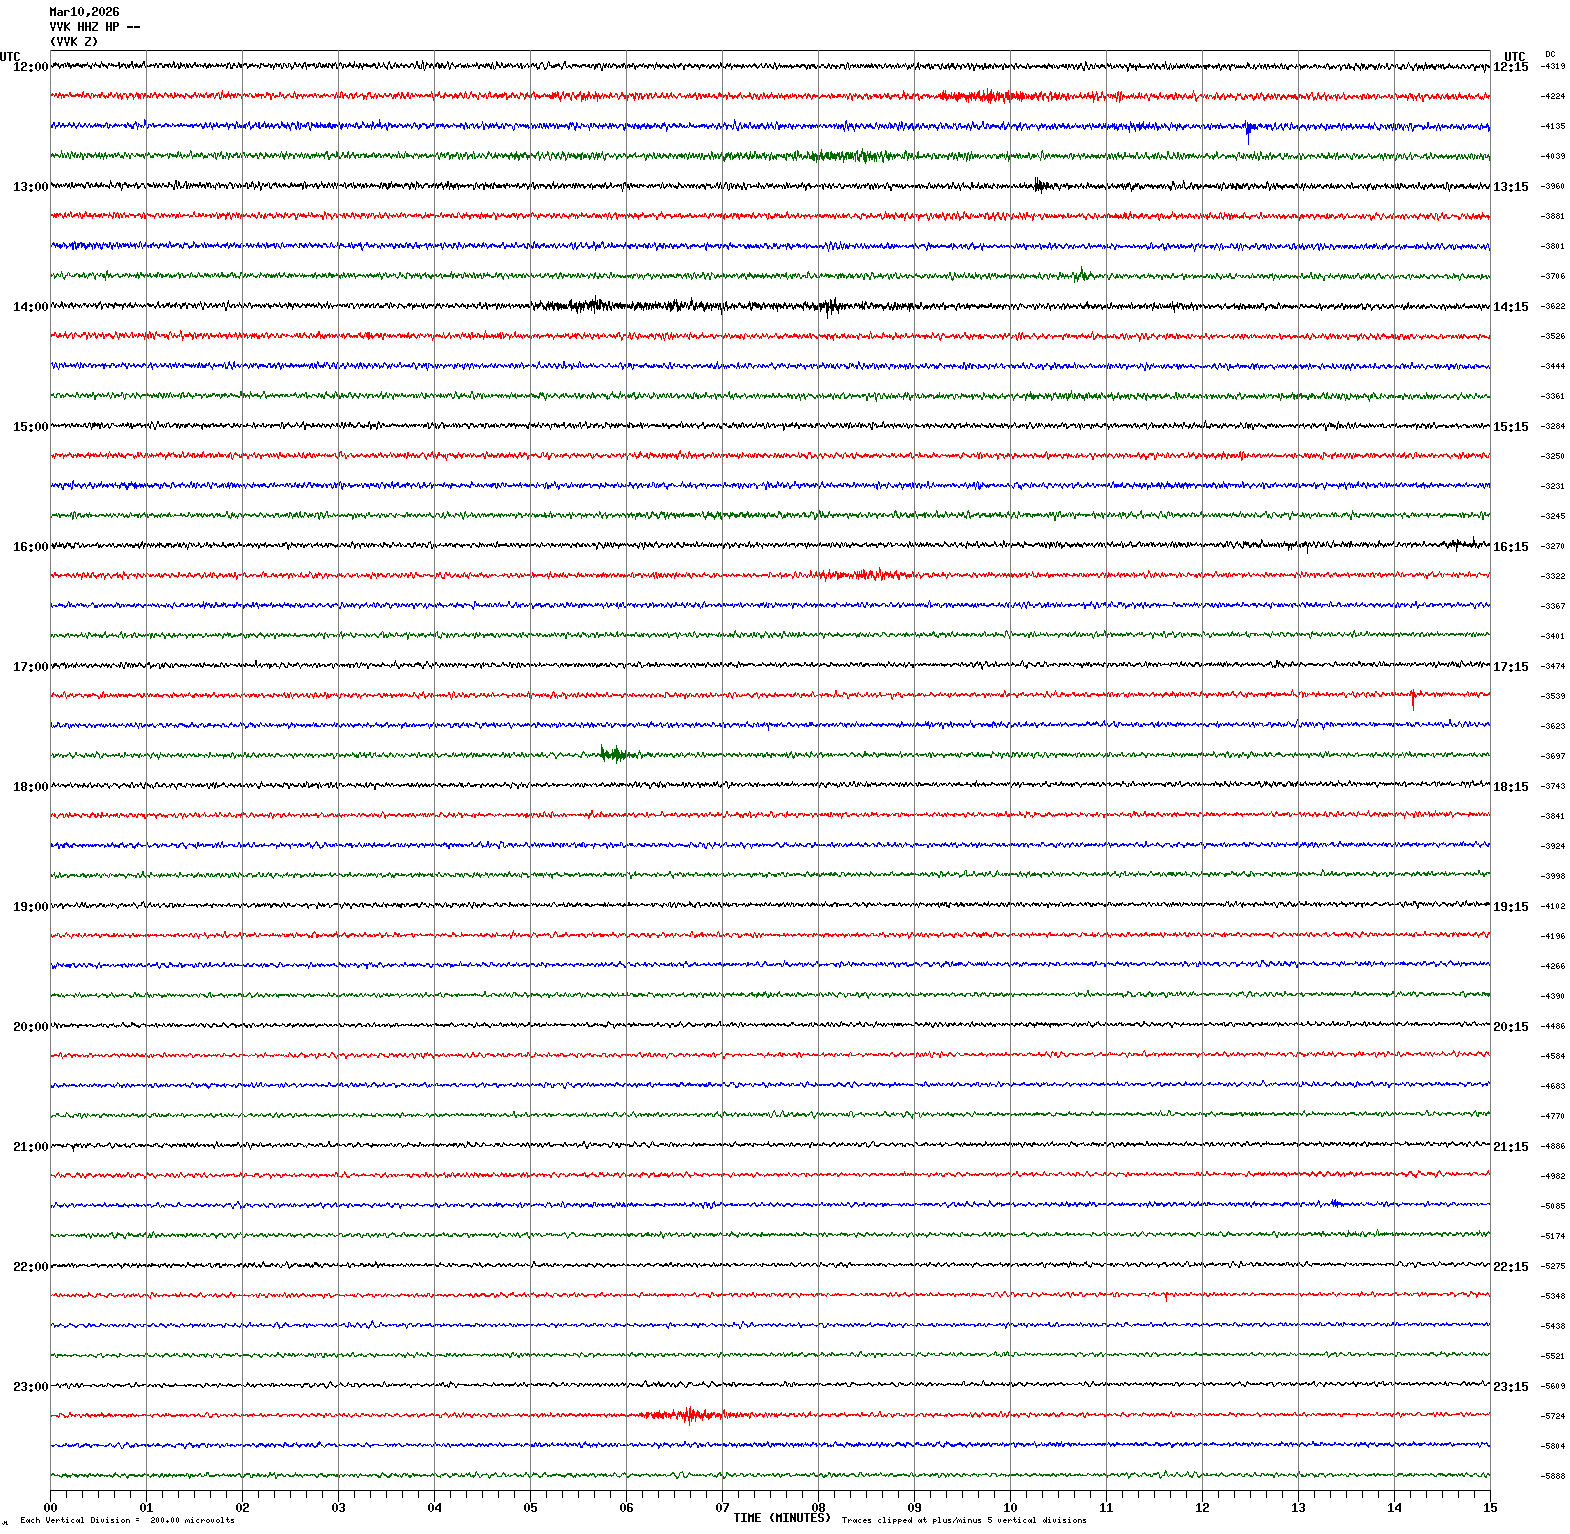Click the 00 minute tick on bottom axis
This screenshot has width=1570, height=1534.
pos(50,1508)
